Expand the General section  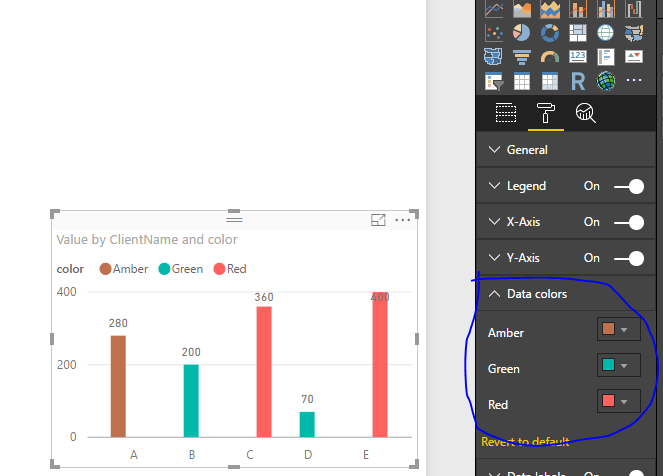coord(566,150)
